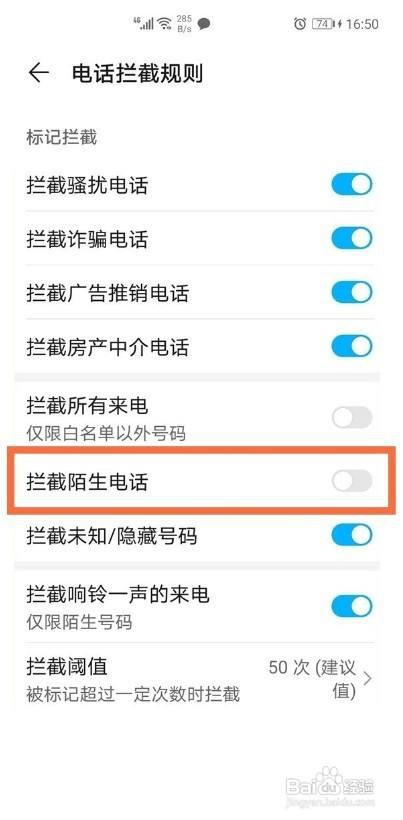
Task: Turn off 拦截诈骗电话 switch
Action: pyautogui.click(x=352, y=238)
